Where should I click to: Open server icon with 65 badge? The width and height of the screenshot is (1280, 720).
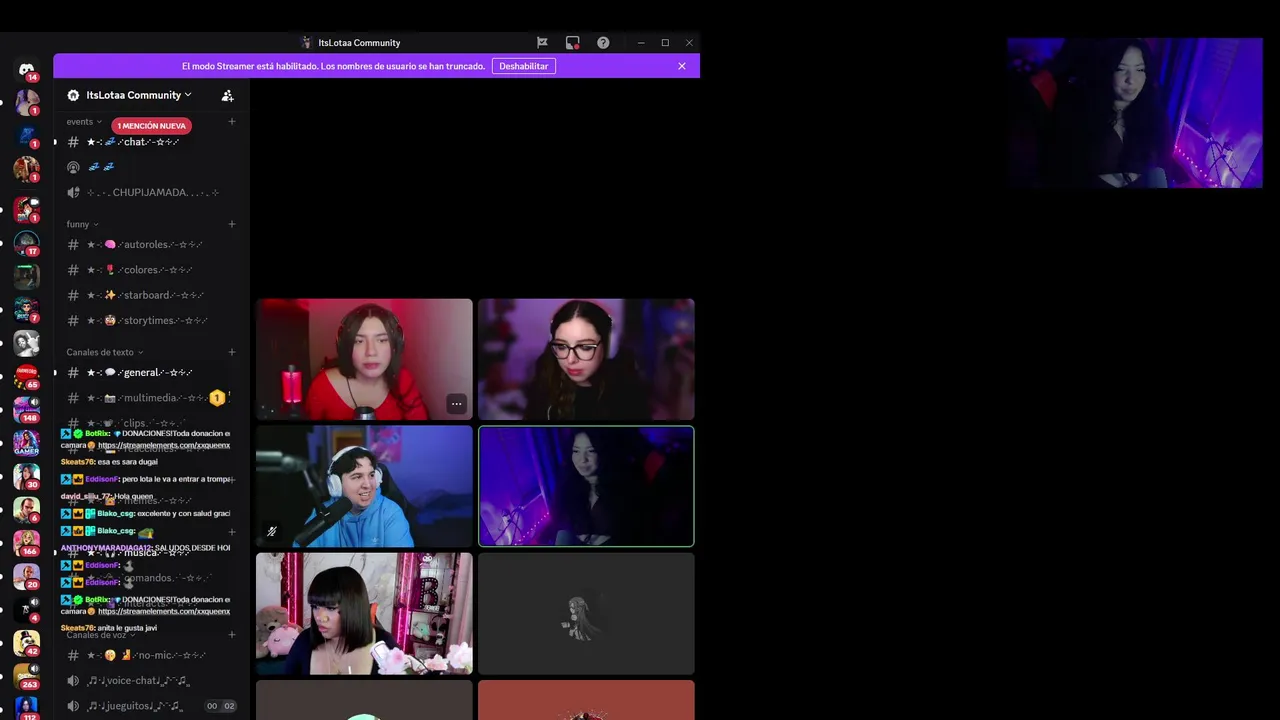(26, 376)
